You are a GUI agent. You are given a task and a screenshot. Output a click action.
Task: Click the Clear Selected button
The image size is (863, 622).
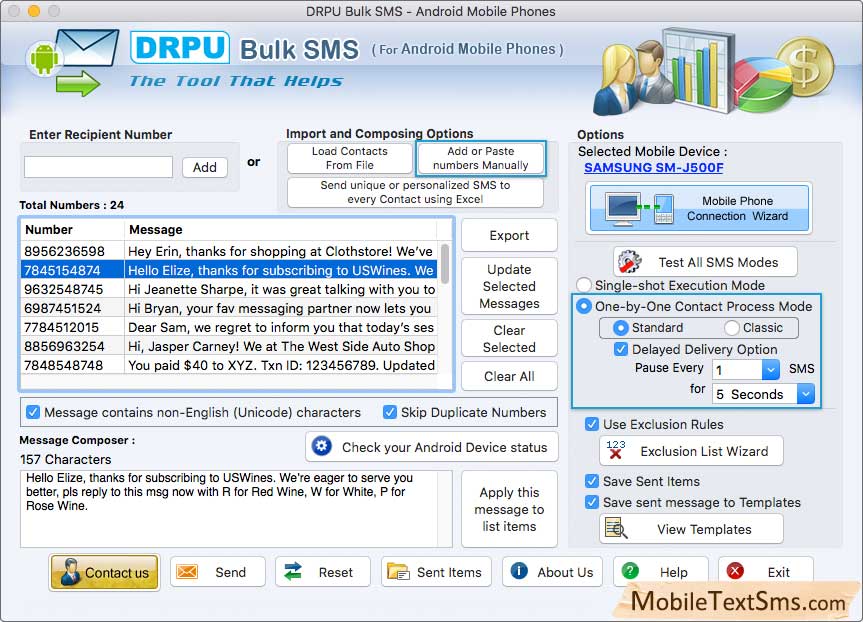coord(509,339)
